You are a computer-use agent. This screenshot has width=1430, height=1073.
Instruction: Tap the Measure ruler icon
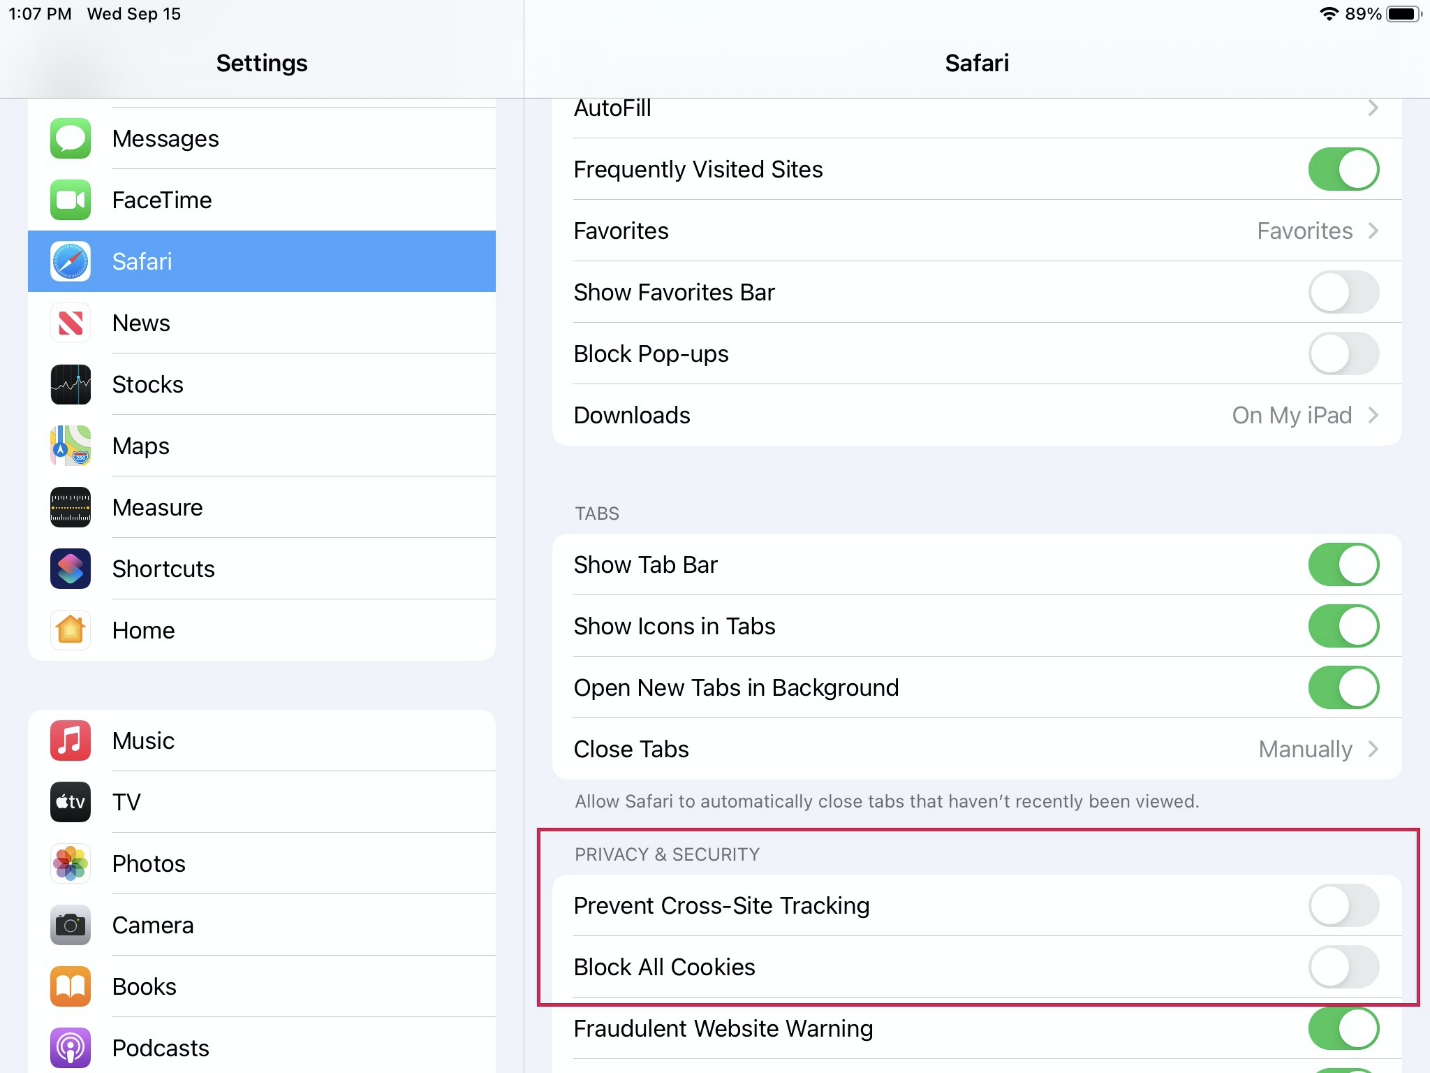[x=71, y=508]
